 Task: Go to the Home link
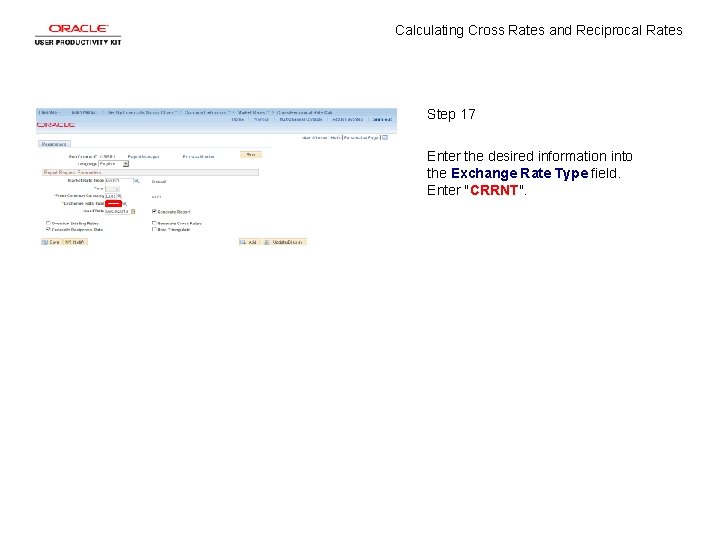click(237, 119)
